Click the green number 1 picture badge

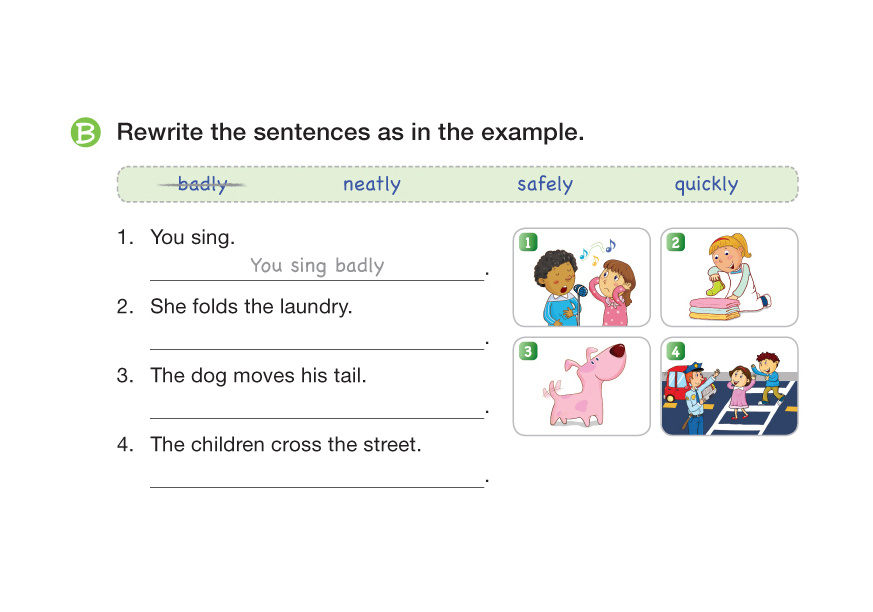528,242
